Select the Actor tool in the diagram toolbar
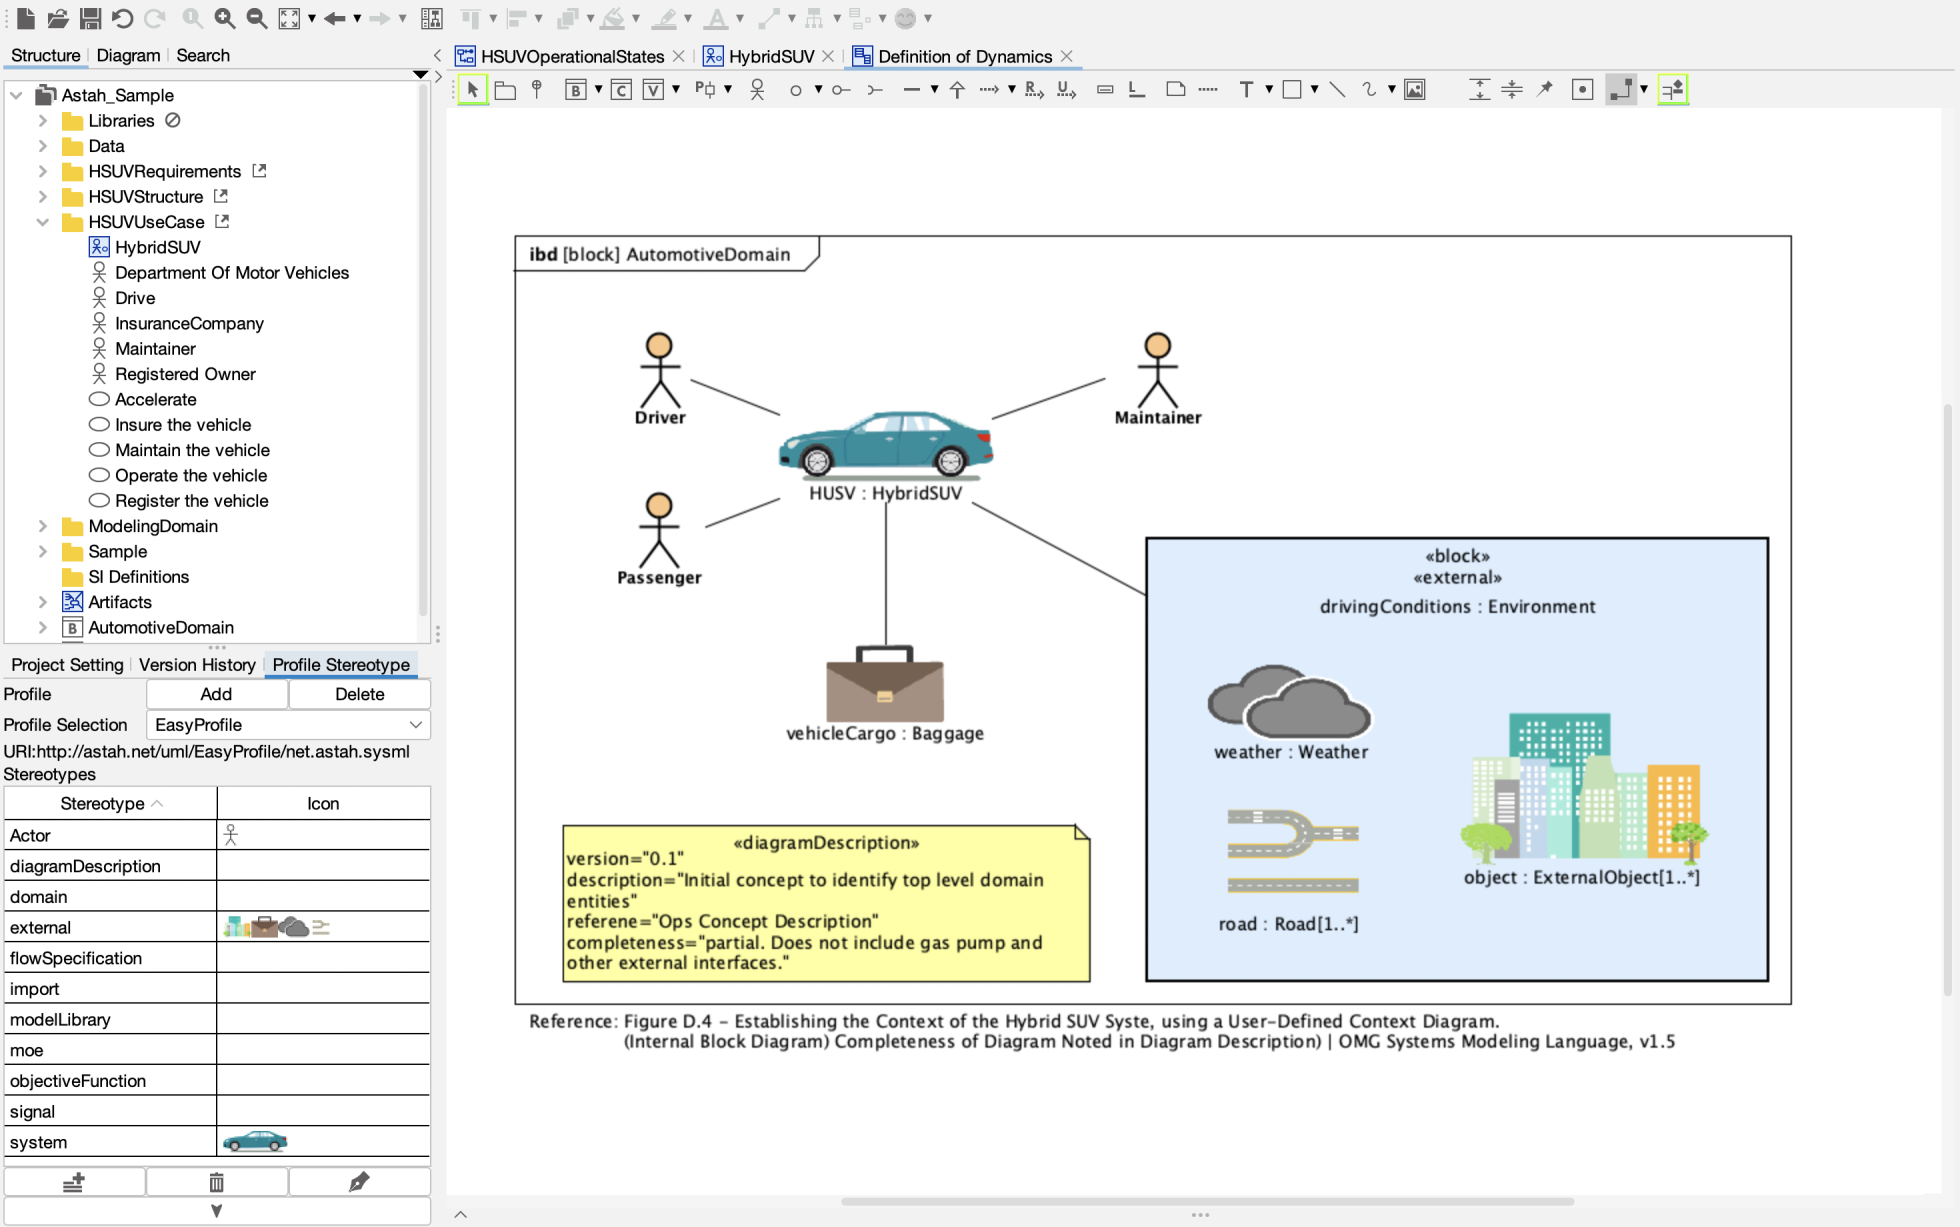Viewport: 1960px width, 1227px height. click(x=757, y=89)
